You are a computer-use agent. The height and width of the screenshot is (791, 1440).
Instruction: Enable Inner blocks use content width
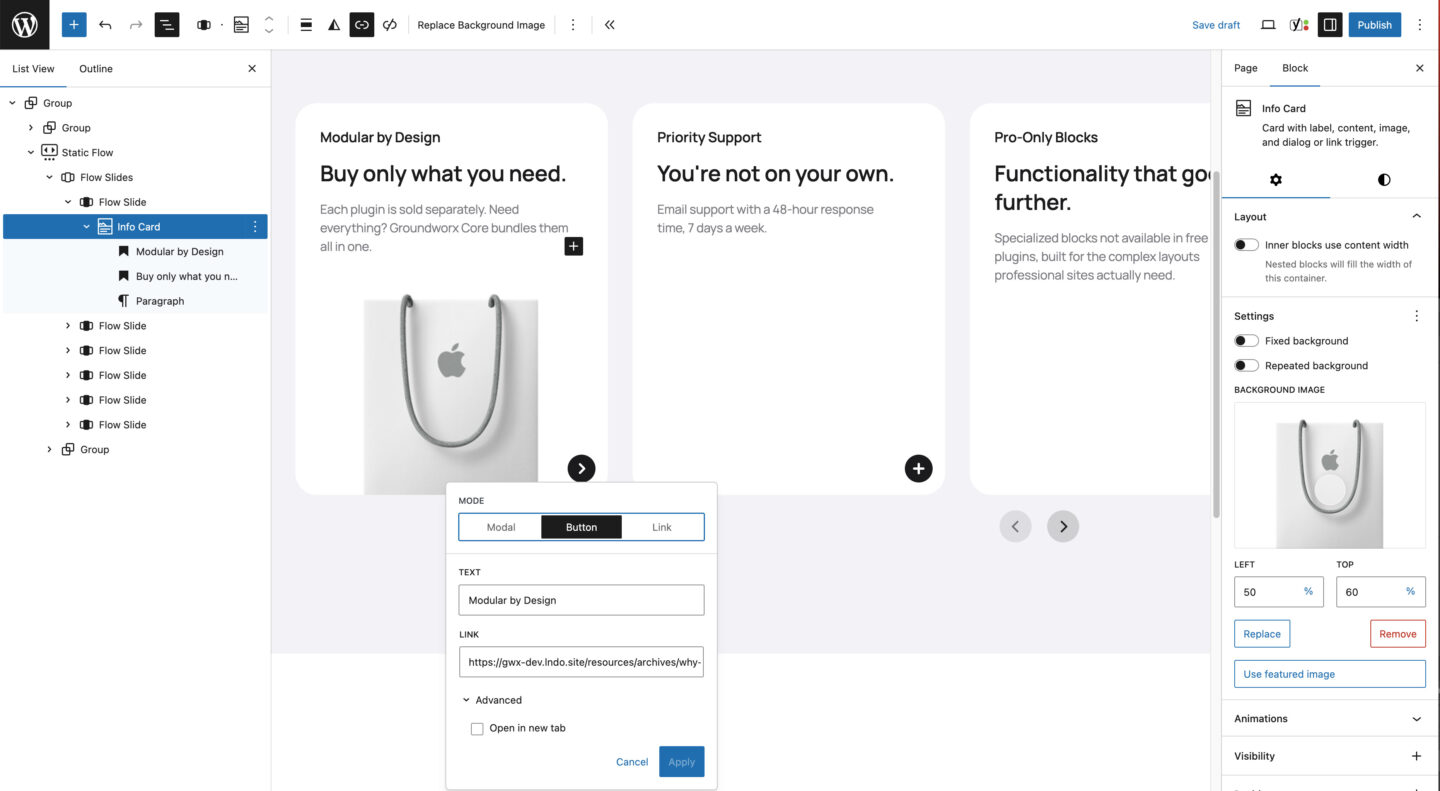click(x=1246, y=245)
